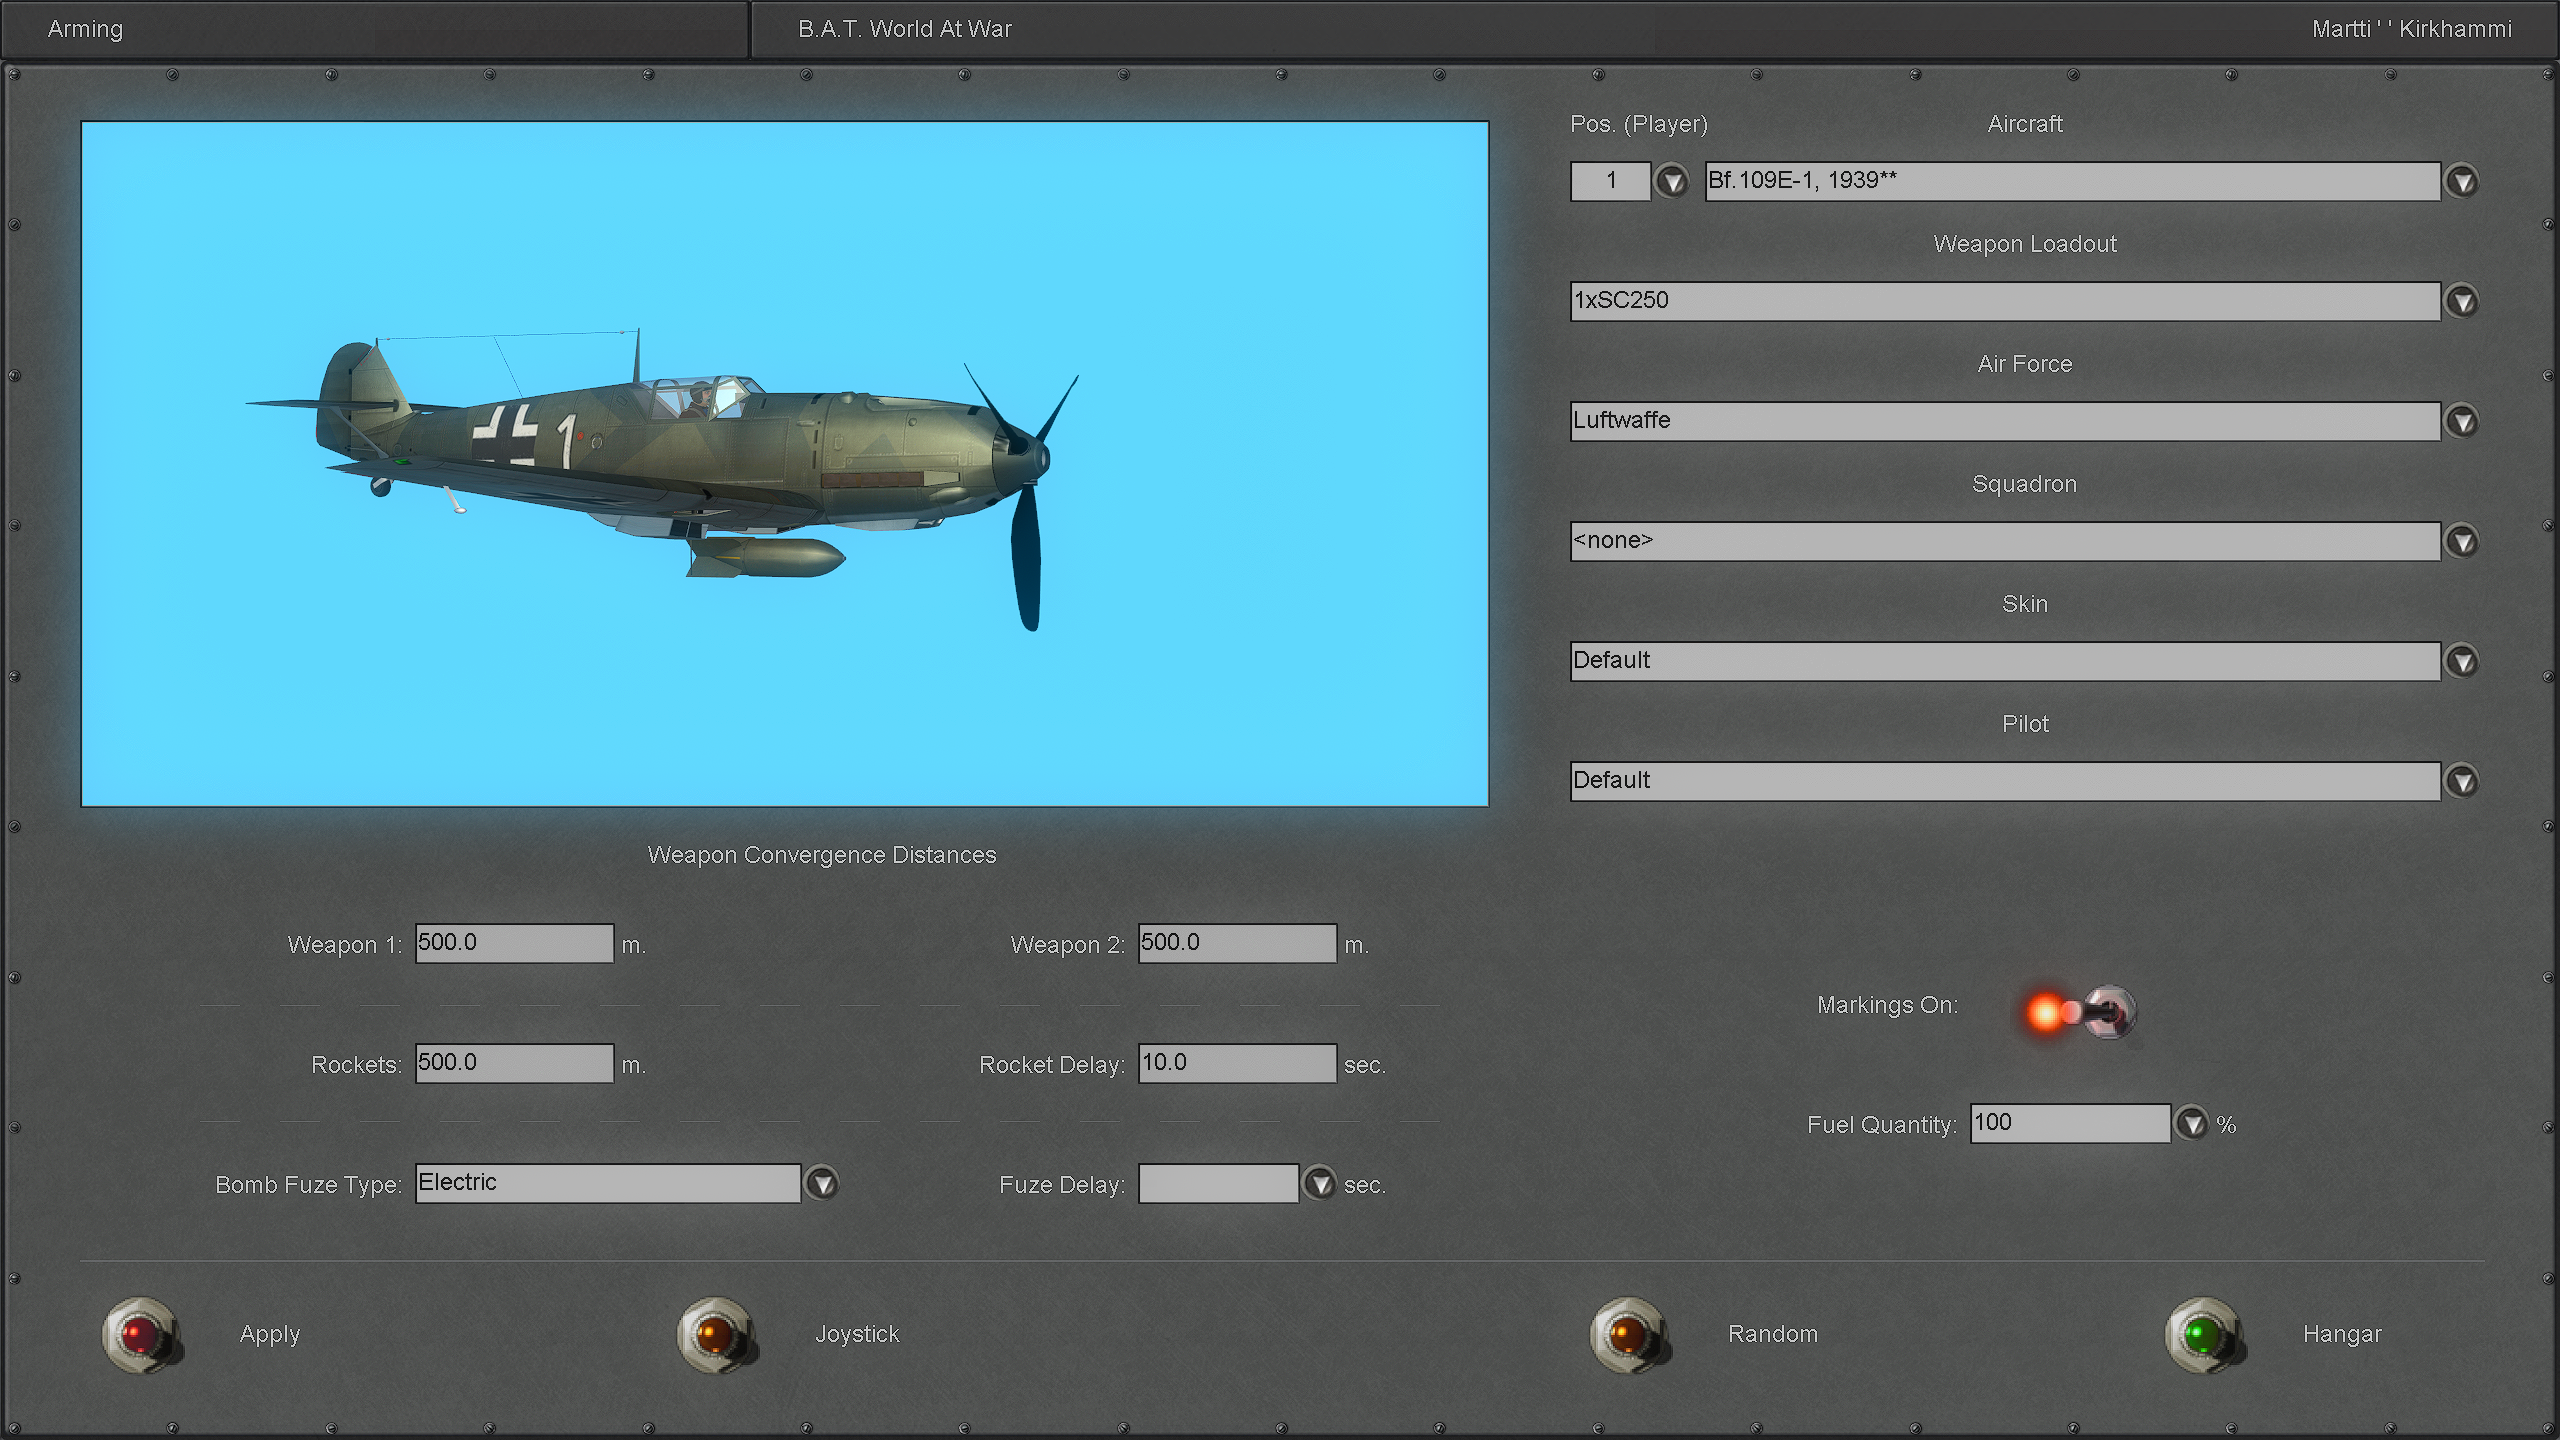Open the Pilot dropdown arrow
The width and height of the screenshot is (2560, 1440).
tap(2462, 781)
